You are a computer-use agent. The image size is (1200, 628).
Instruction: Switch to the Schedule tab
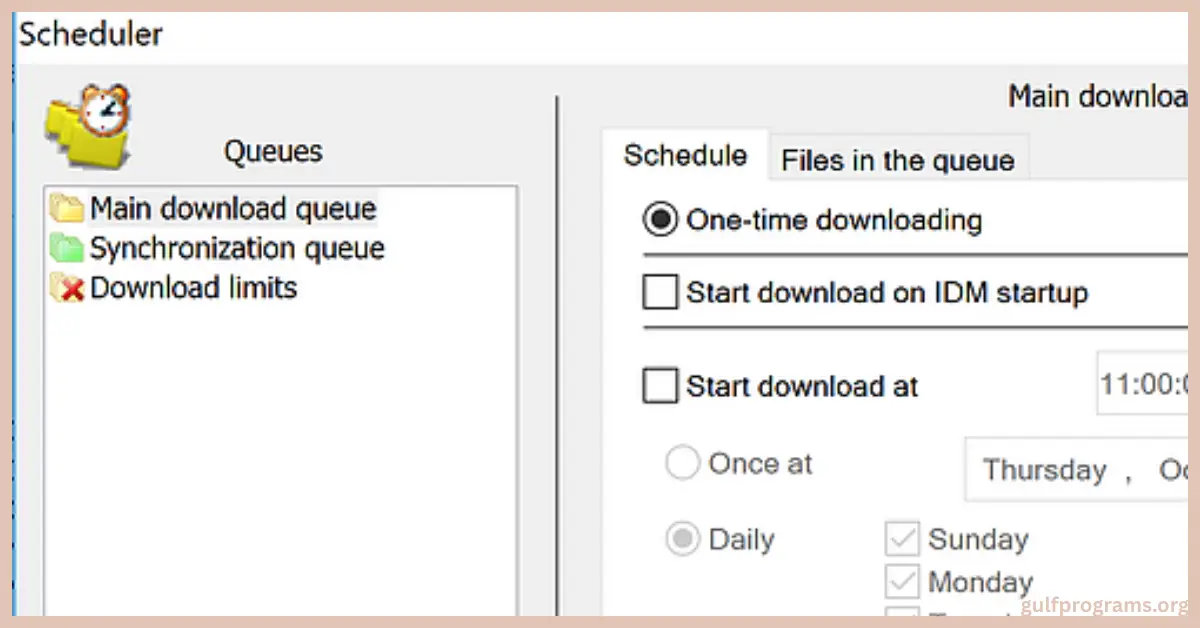tap(685, 156)
